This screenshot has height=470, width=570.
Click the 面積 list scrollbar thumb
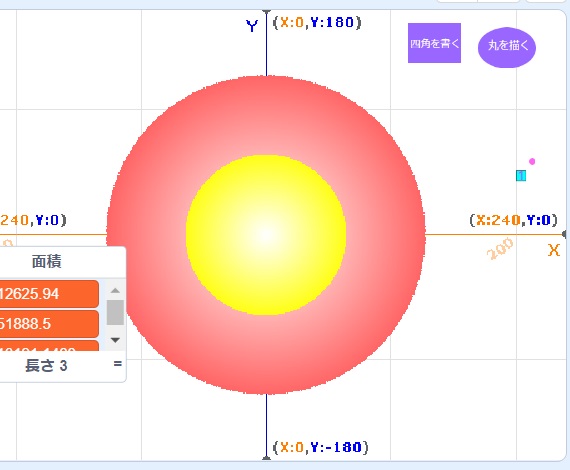(x=115, y=313)
